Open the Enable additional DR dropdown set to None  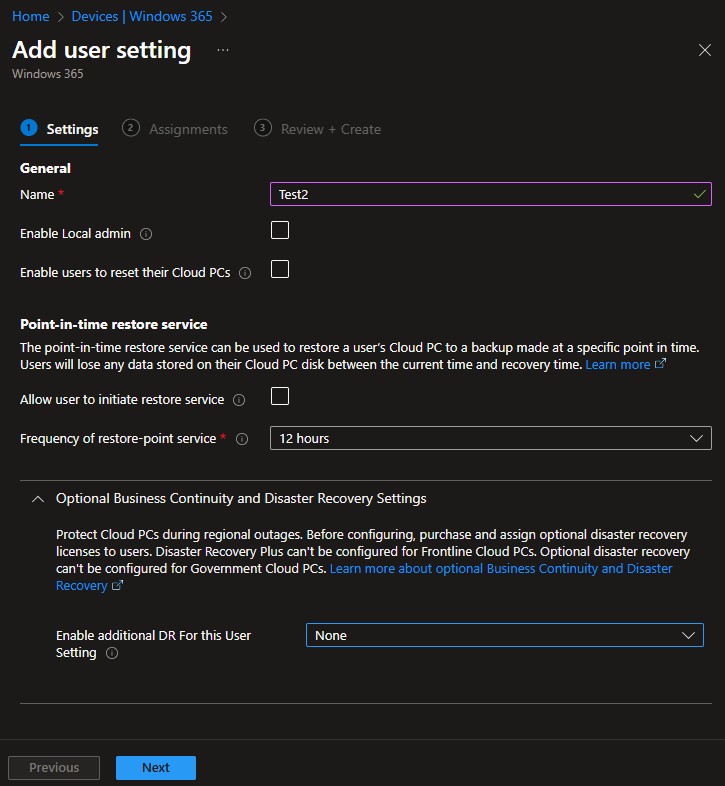(x=504, y=635)
